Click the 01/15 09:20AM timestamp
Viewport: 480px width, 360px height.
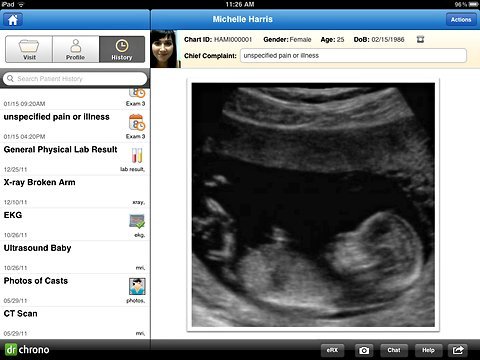click(24, 104)
